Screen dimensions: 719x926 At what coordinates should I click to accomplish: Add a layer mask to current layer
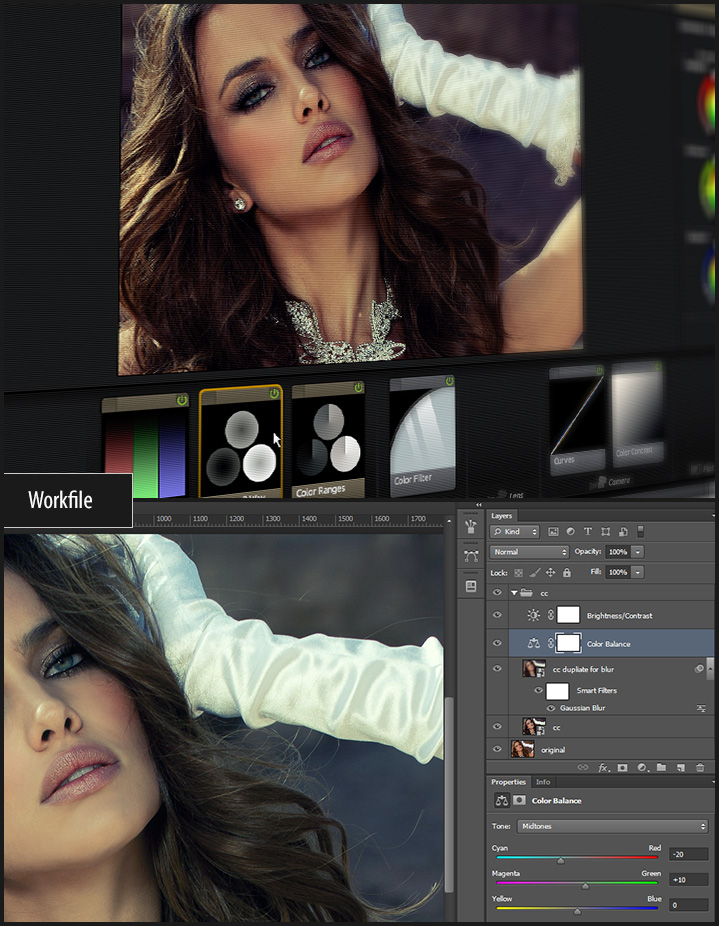(622, 767)
